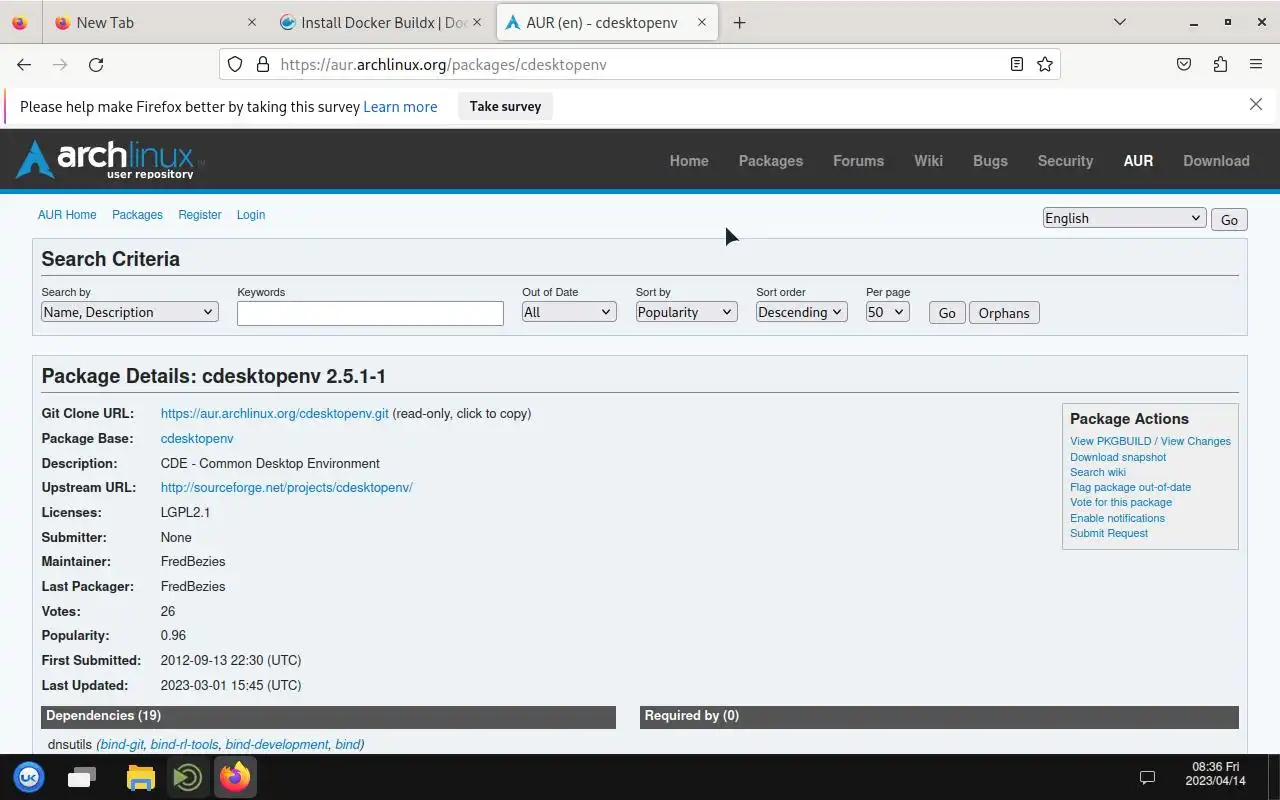The height and width of the screenshot is (800, 1280).
Task: Open the bind-git dependency link
Action: click(x=122, y=744)
